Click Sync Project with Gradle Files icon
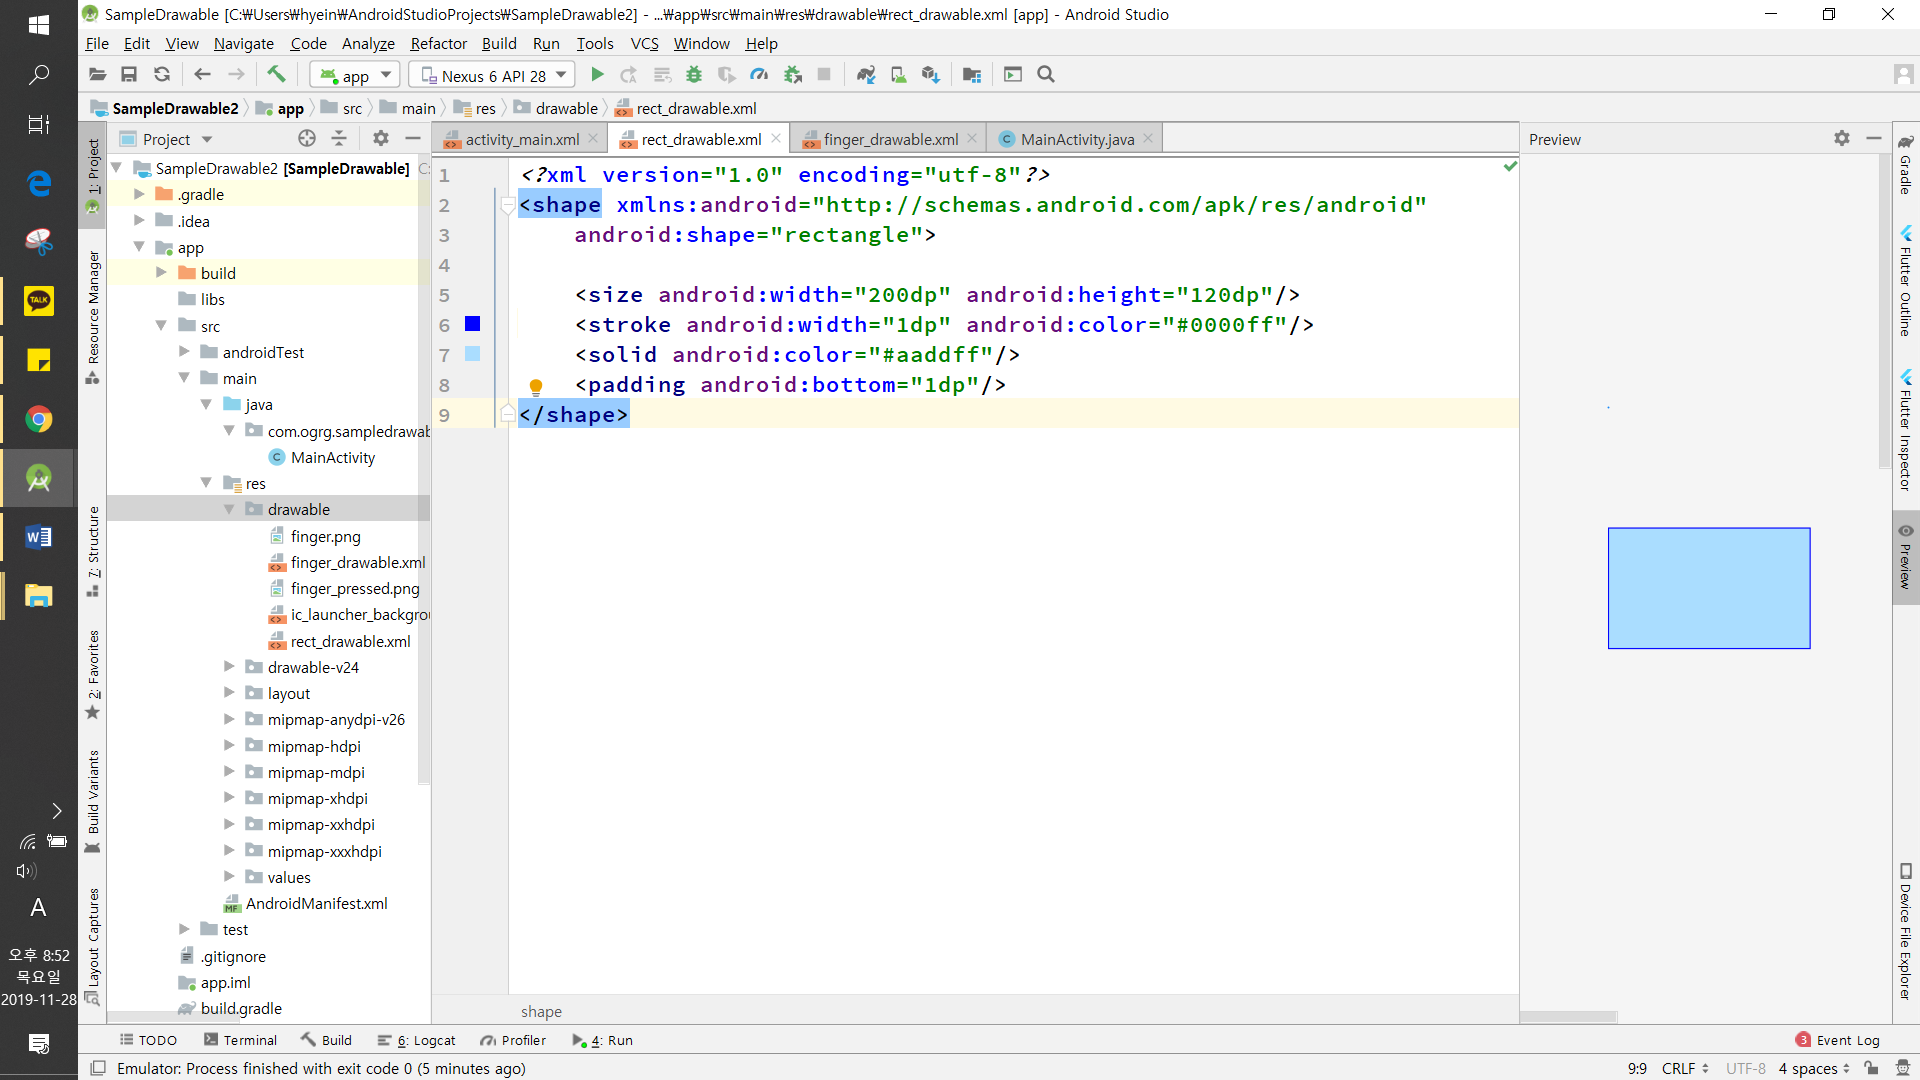Viewport: 1920px width, 1080px height. (x=866, y=75)
